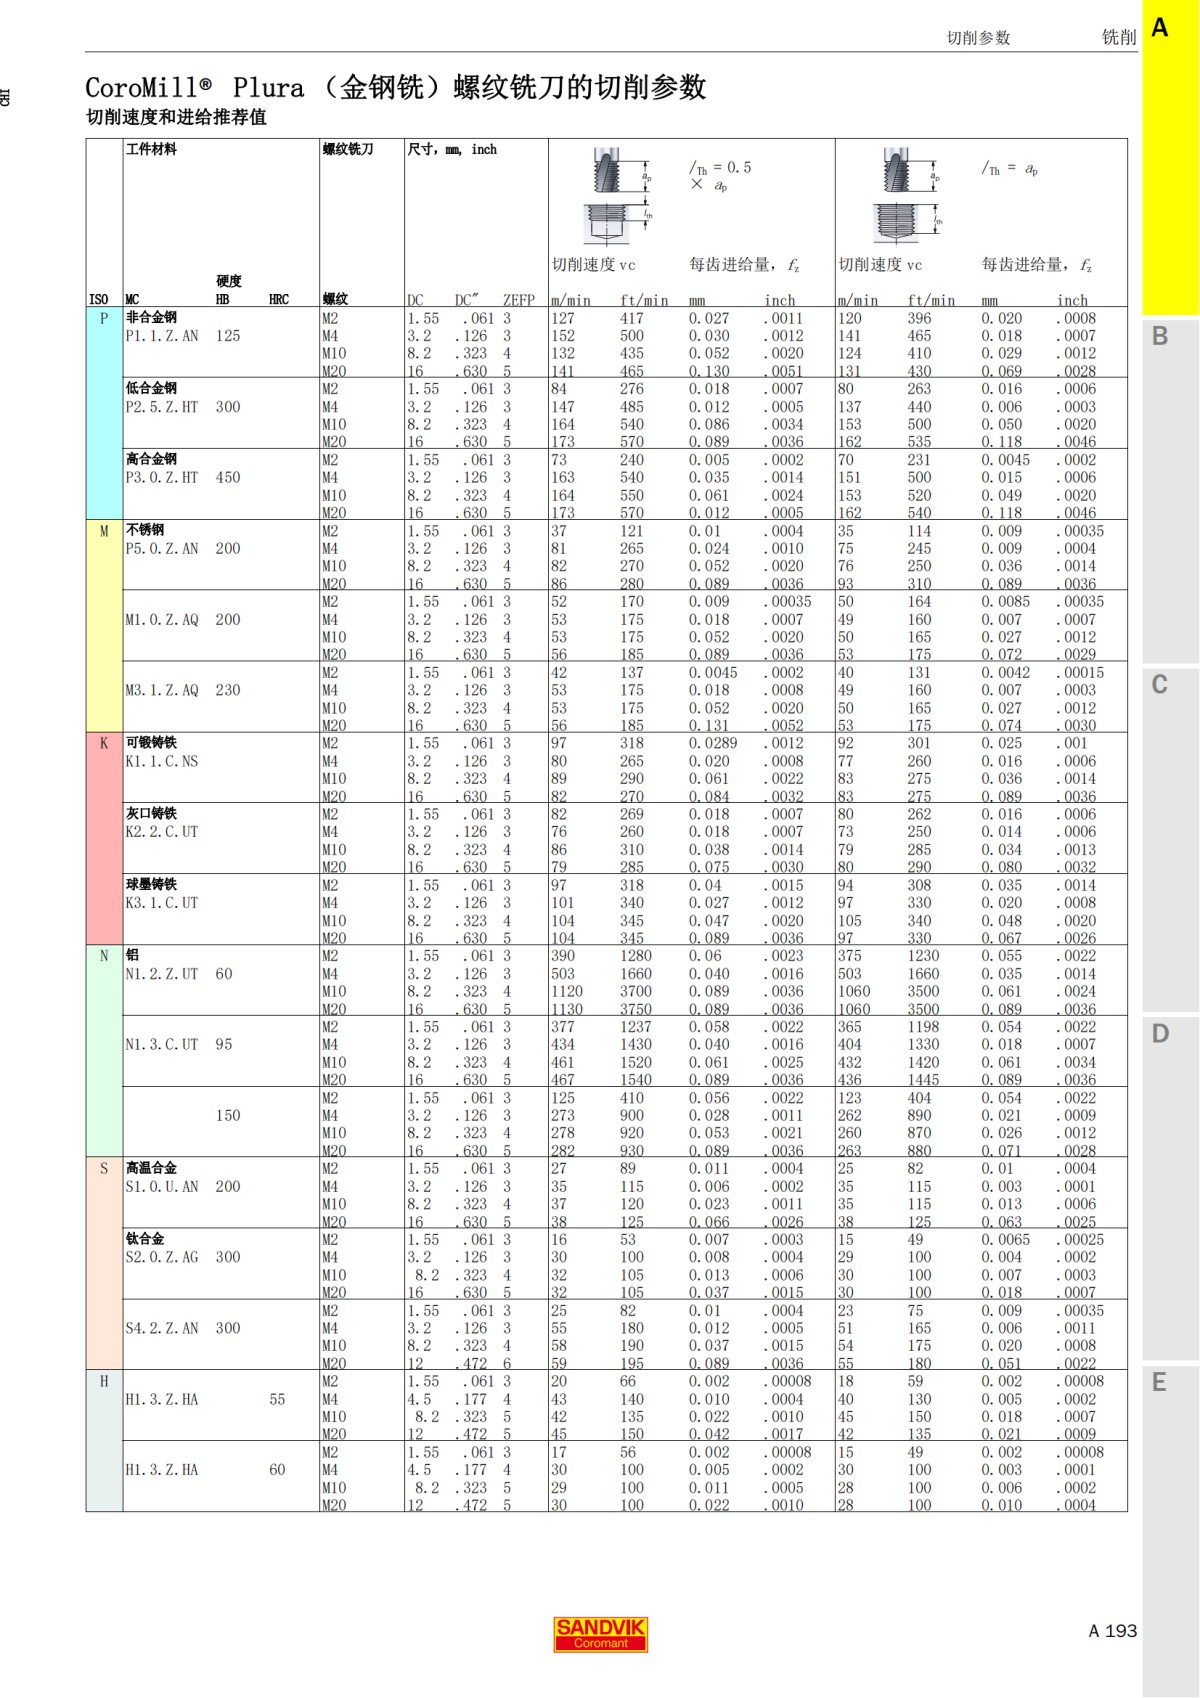Viewport: 1200px width, 1698px height.
Task: Click the cutting speed value 3750
Action: [x=636, y=1009]
